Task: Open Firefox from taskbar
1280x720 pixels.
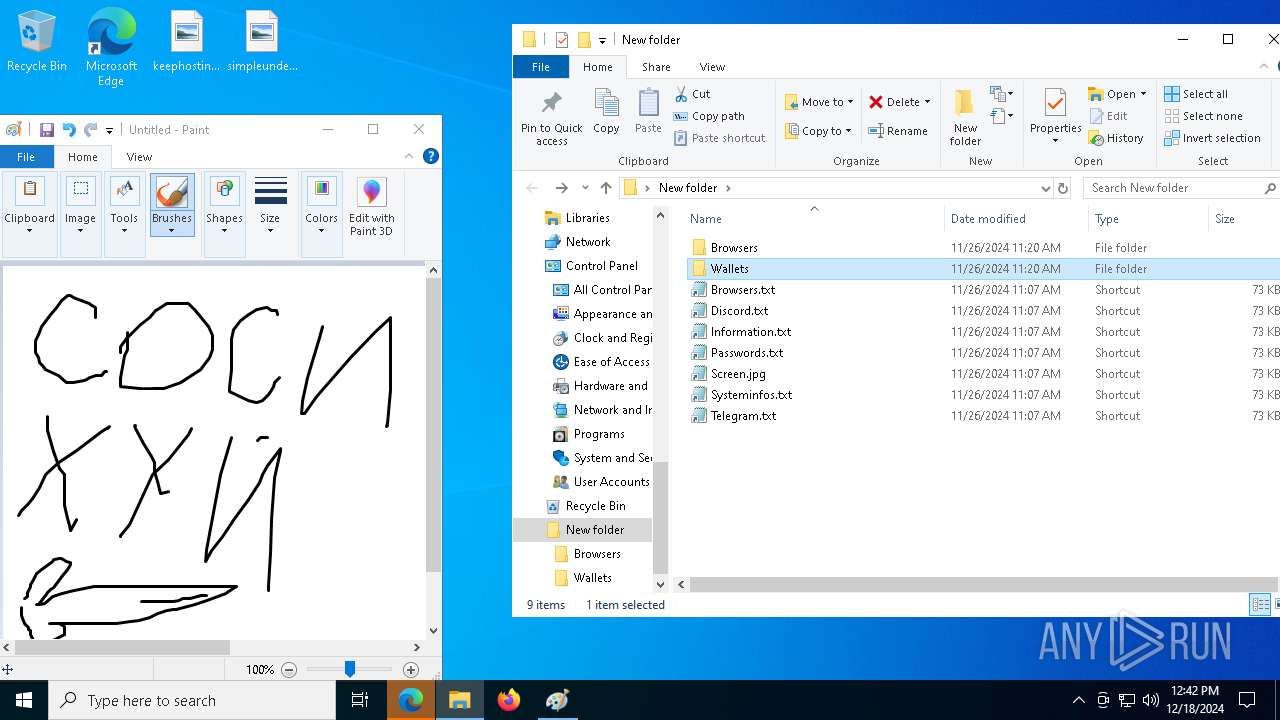Action: pos(509,700)
